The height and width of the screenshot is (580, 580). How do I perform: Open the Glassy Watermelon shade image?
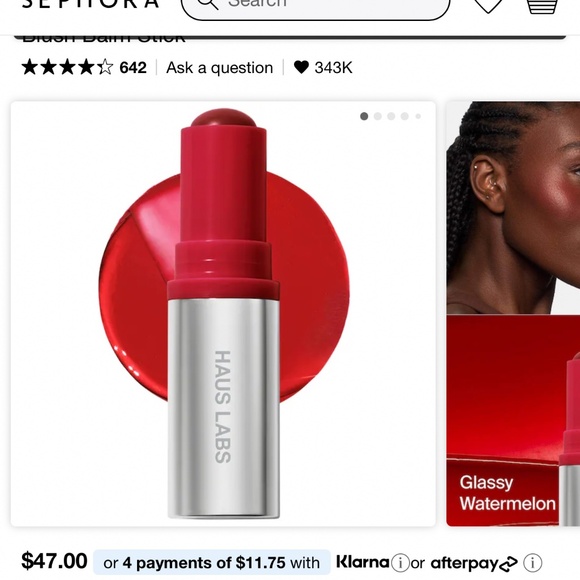click(x=513, y=420)
